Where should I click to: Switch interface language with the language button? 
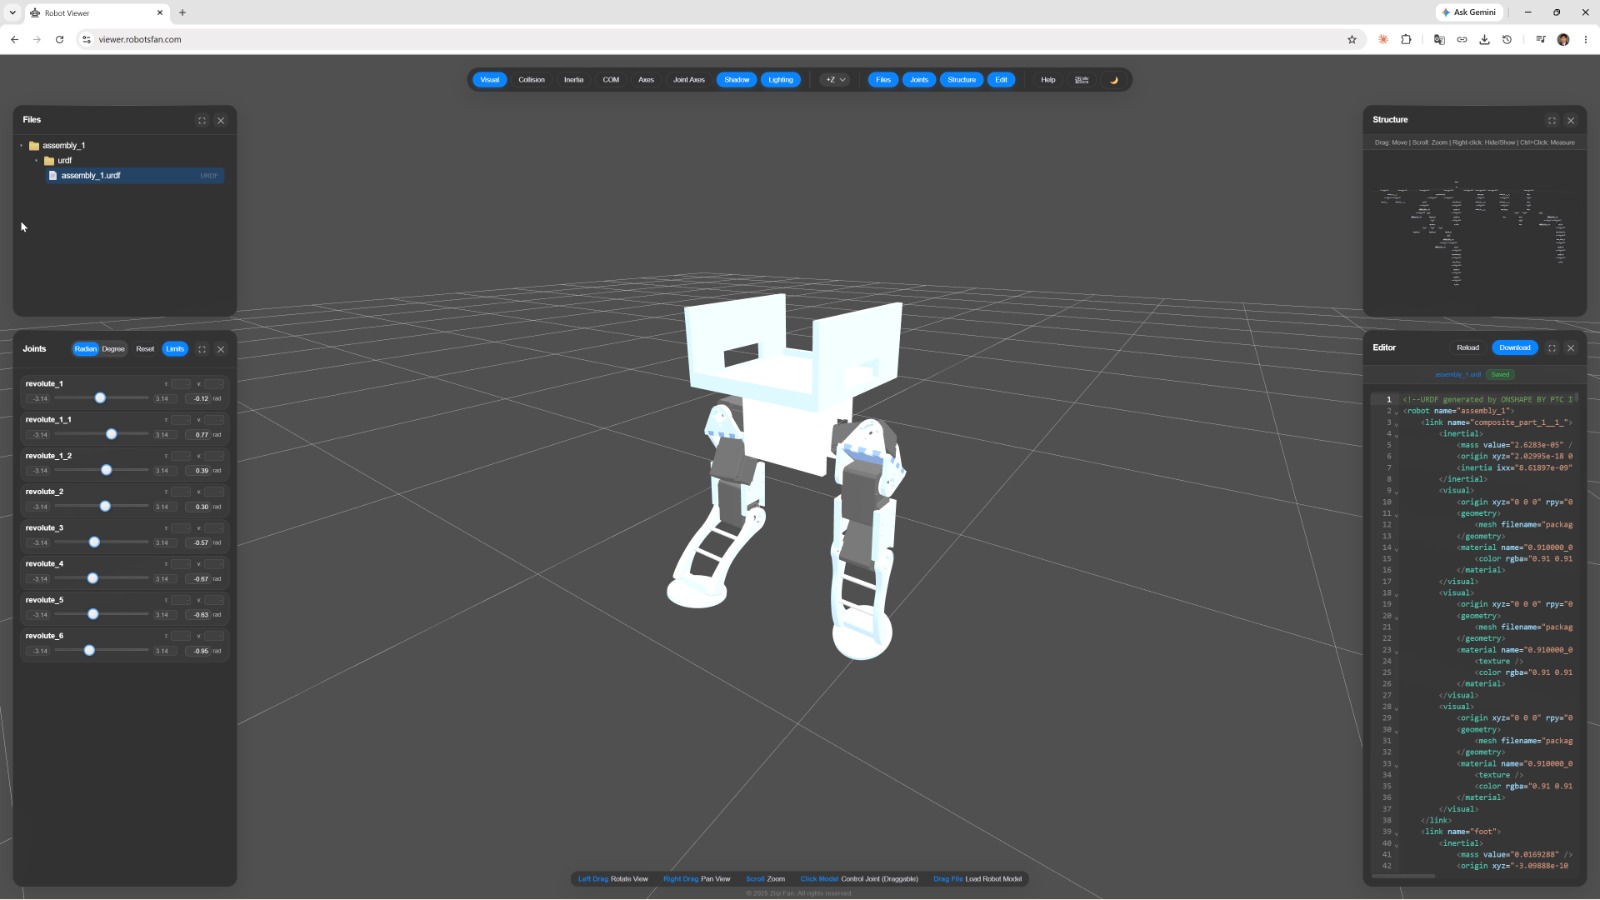(x=1082, y=80)
